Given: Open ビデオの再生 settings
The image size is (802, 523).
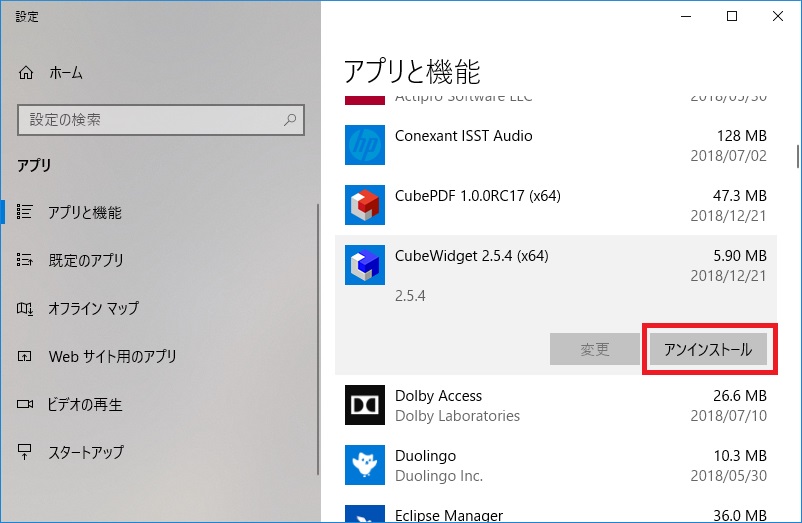Looking at the screenshot, I should (85, 404).
